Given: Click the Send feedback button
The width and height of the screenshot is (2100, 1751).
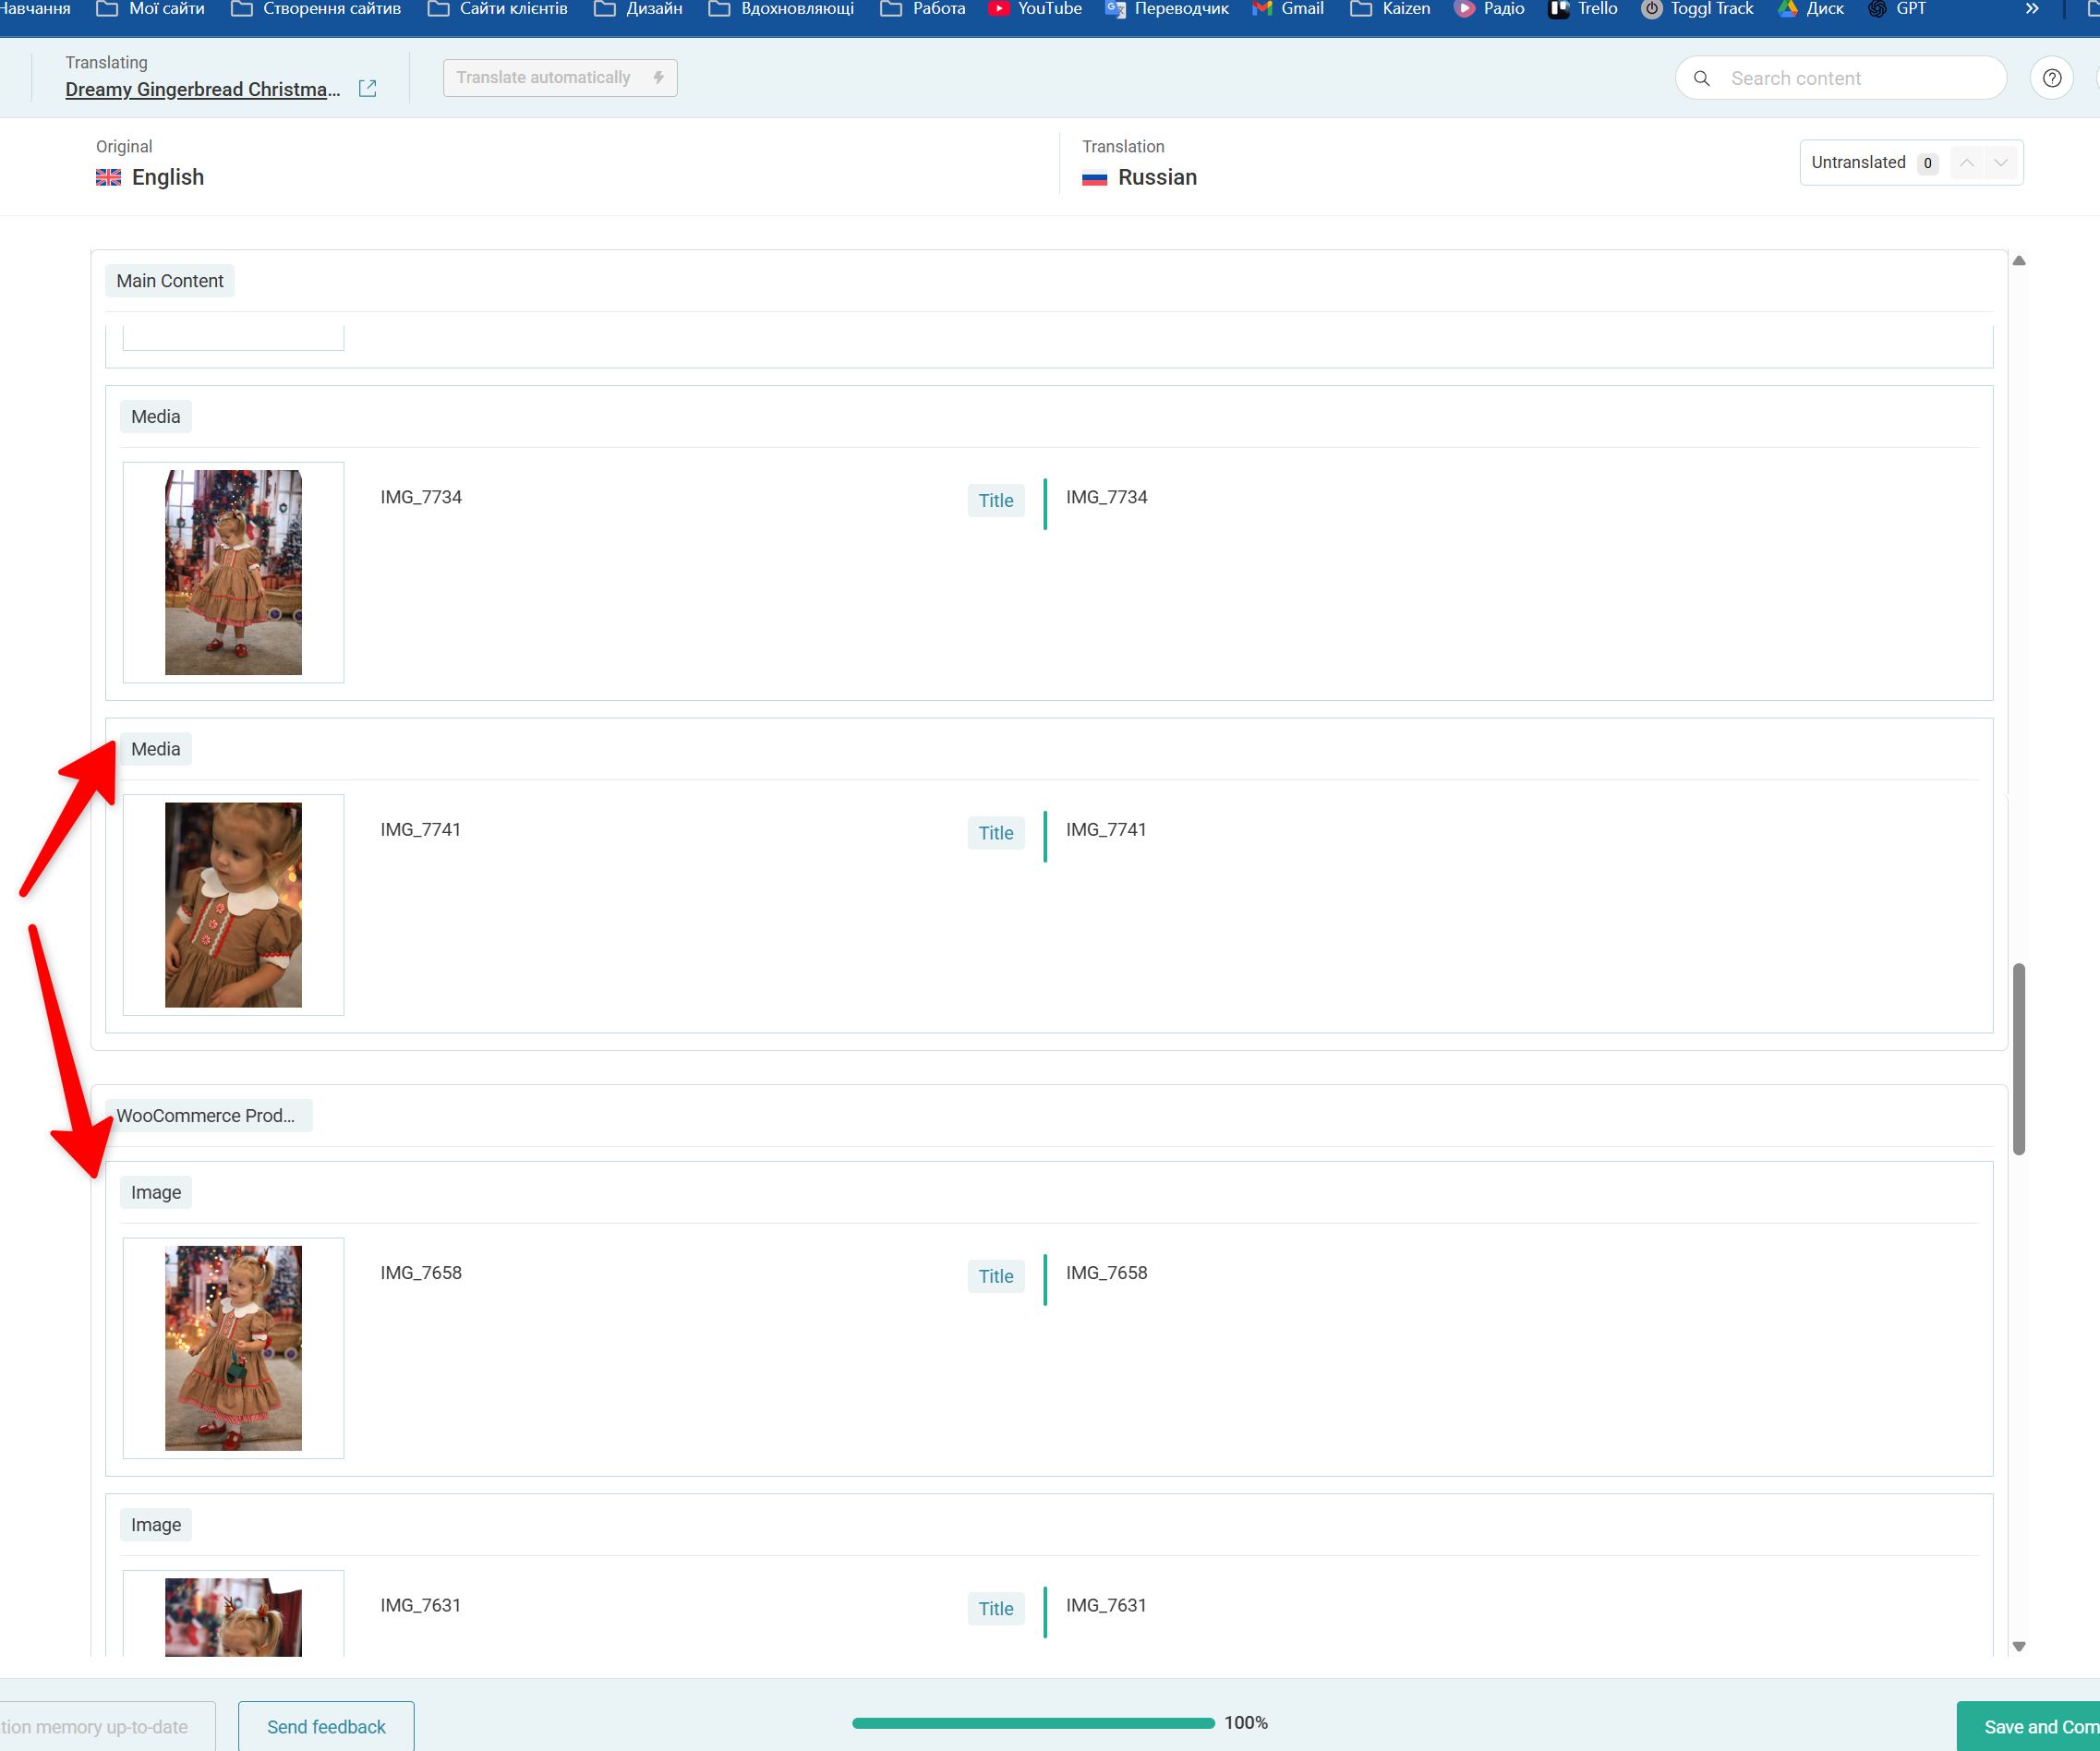Looking at the screenshot, I should point(326,1727).
